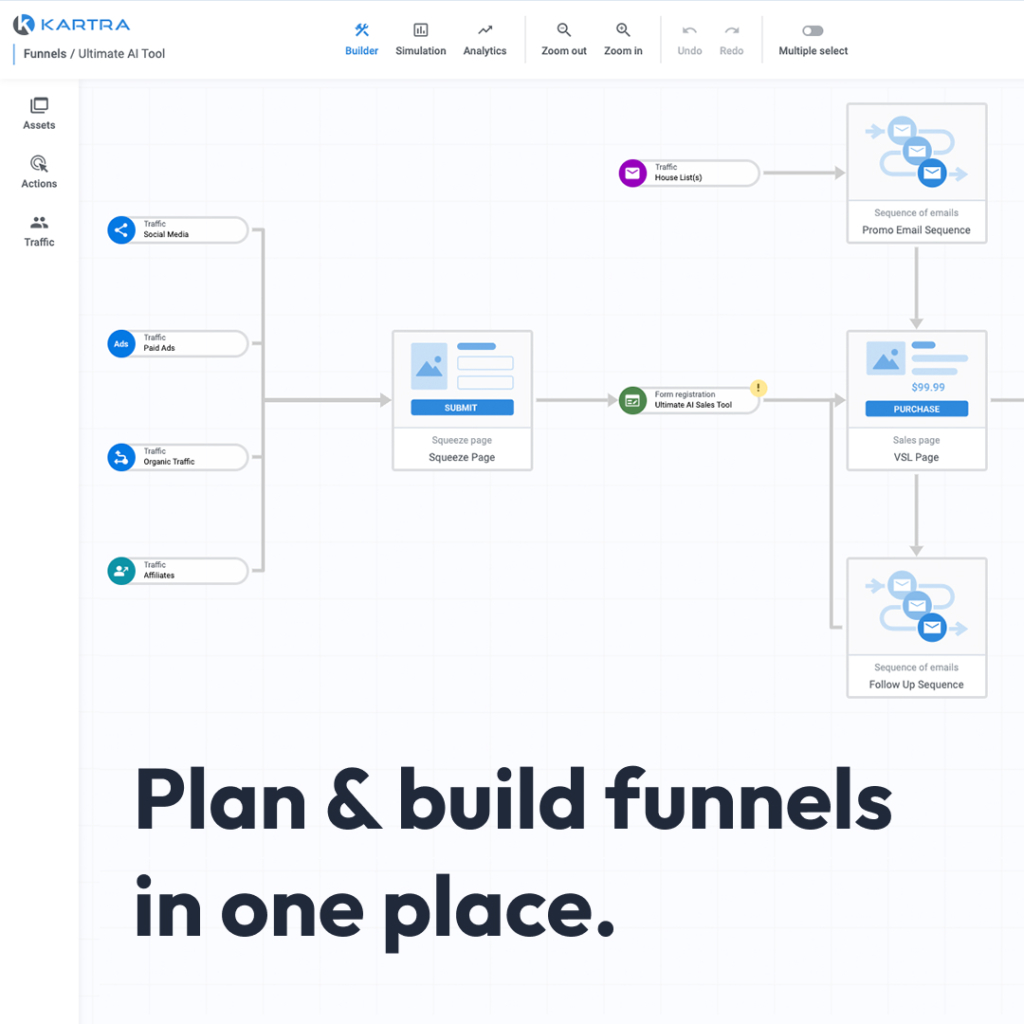Click the Zoom out magnifier icon
This screenshot has height=1024, width=1024.
(564, 31)
